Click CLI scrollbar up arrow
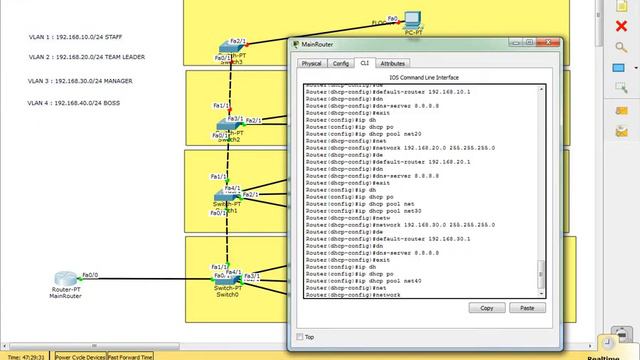 pos(541,89)
